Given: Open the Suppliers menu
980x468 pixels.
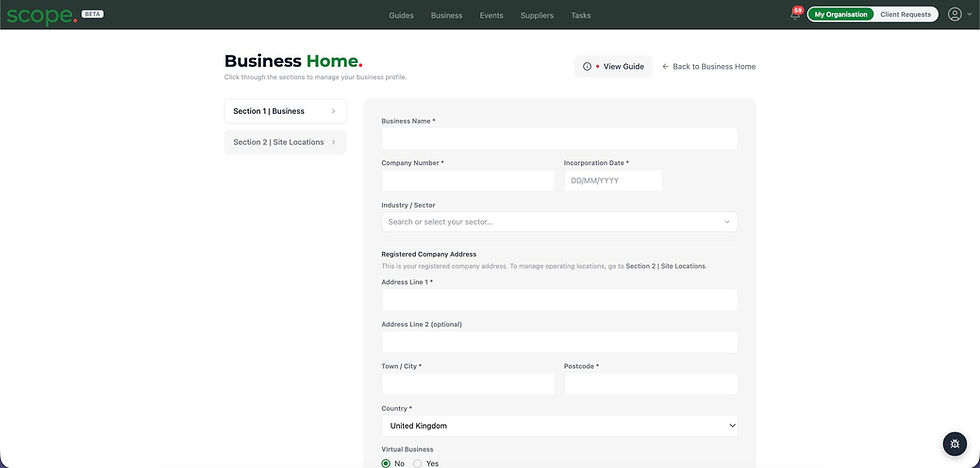Looking at the screenshot, I should [x=537, y=16].
